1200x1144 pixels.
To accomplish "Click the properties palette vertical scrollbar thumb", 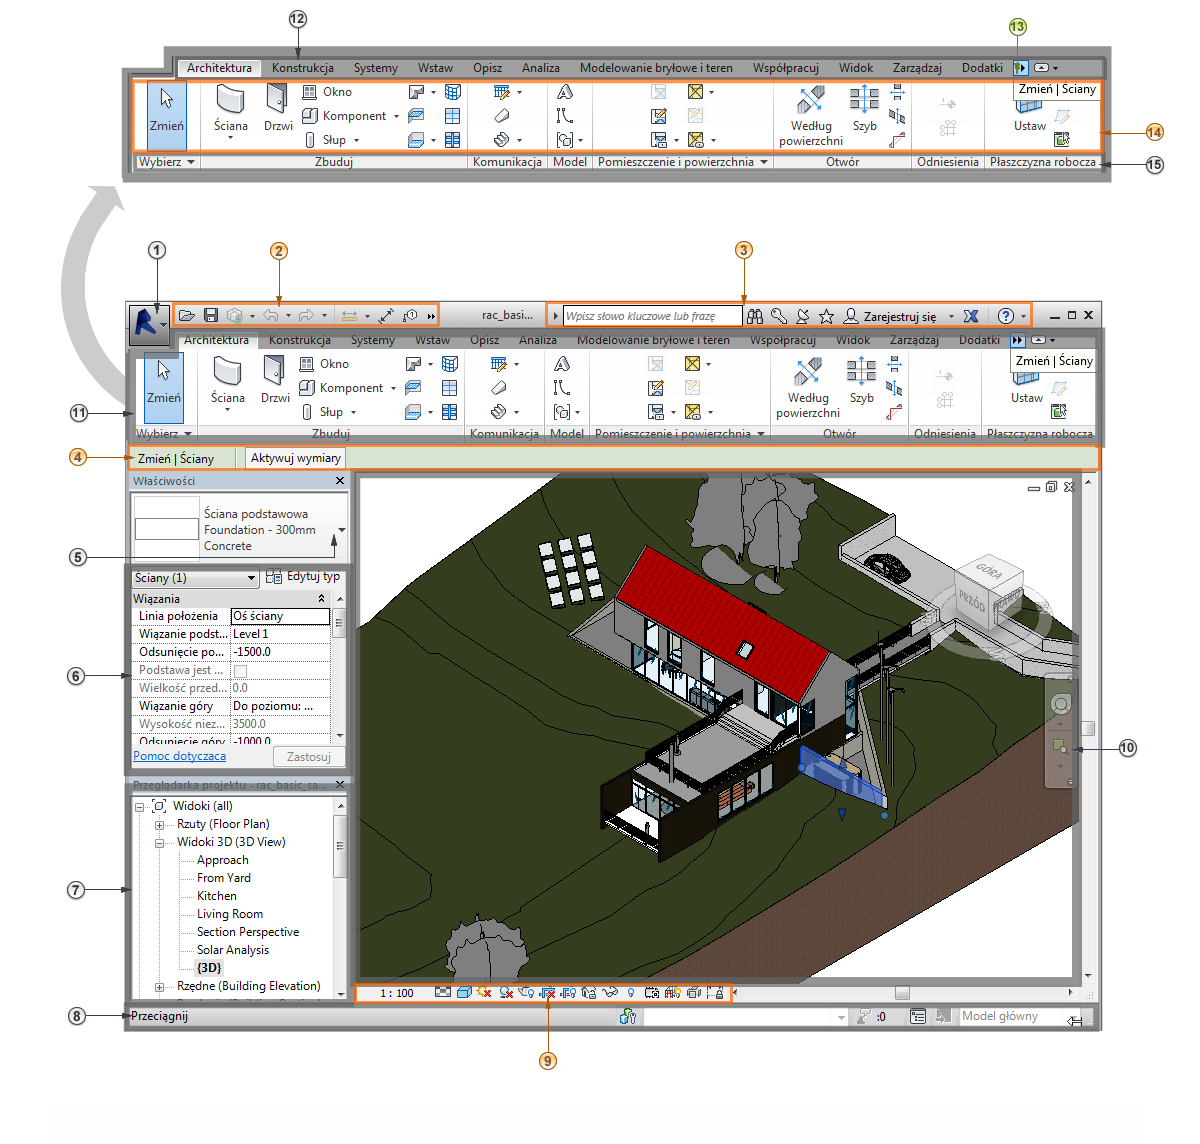I will pyautogui.click(x=339, y=625).
